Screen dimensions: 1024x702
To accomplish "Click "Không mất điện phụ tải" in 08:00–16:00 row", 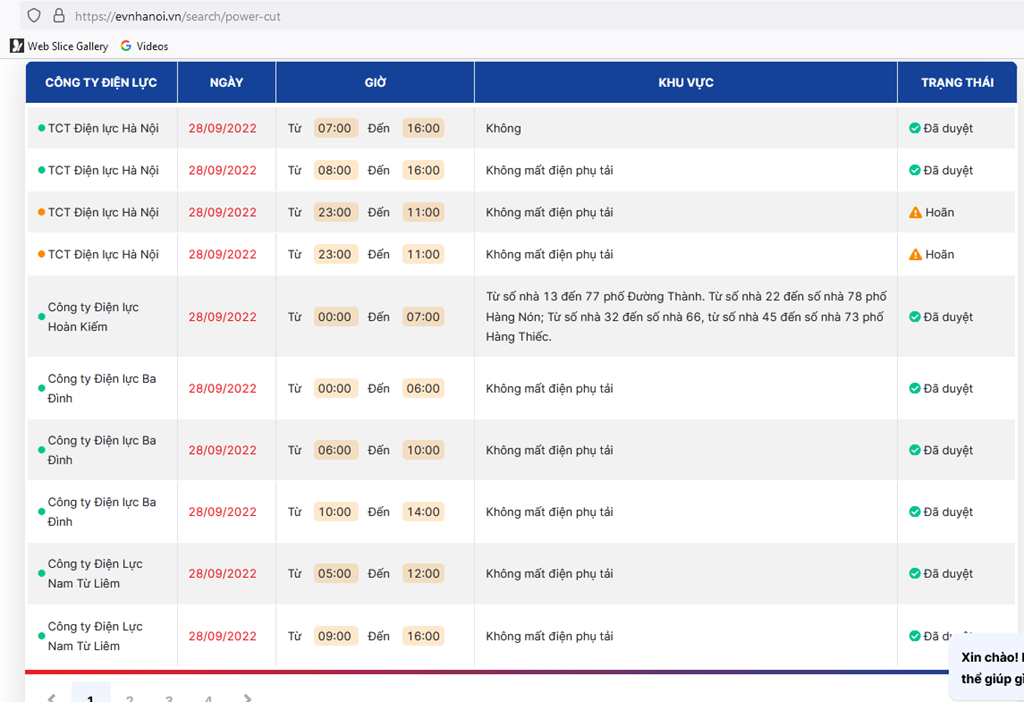I will click(549, 170).
